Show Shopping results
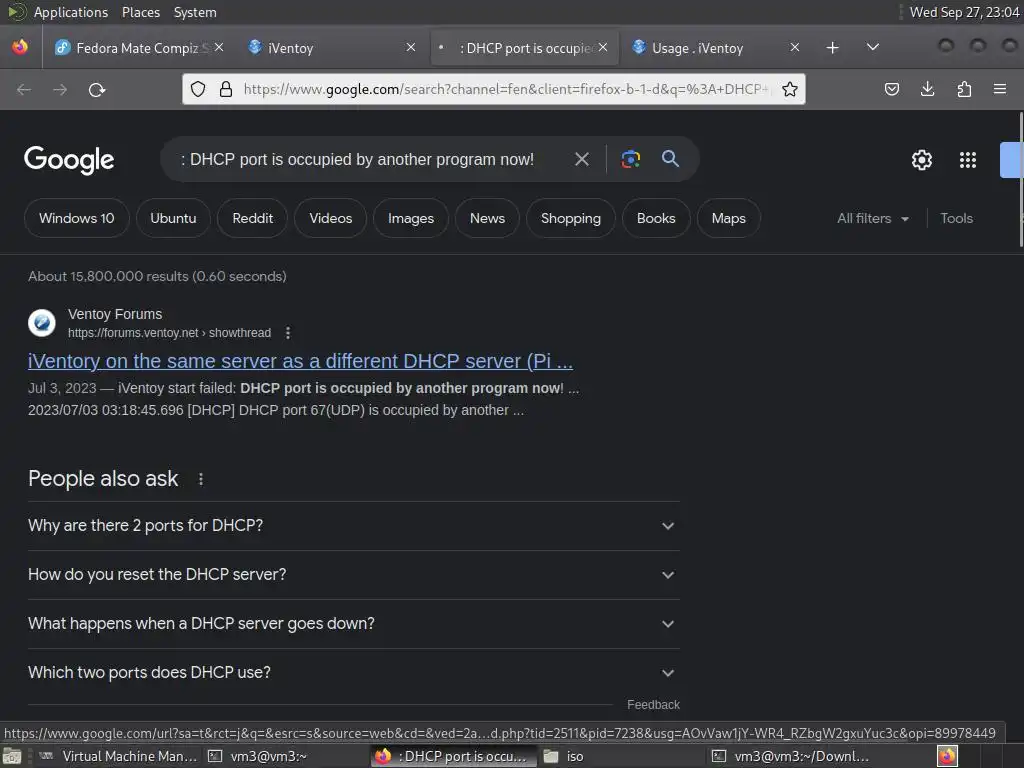1024x768 pixels. (x=571, y=218)
